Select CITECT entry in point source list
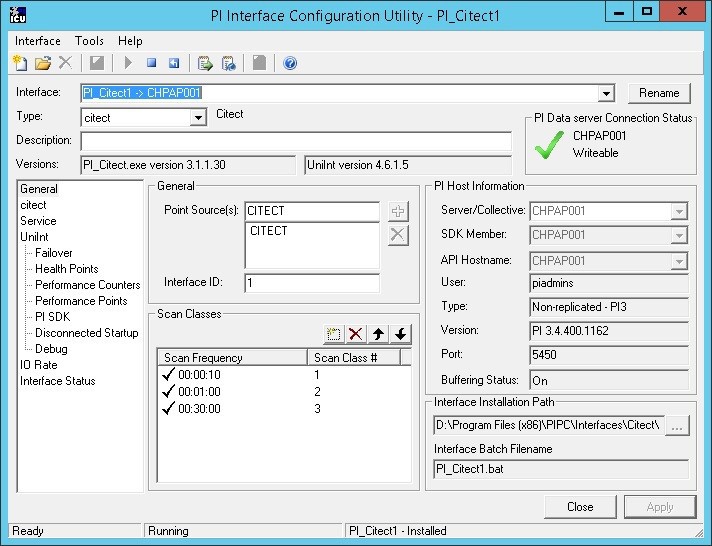 click(x=269, y=231)
